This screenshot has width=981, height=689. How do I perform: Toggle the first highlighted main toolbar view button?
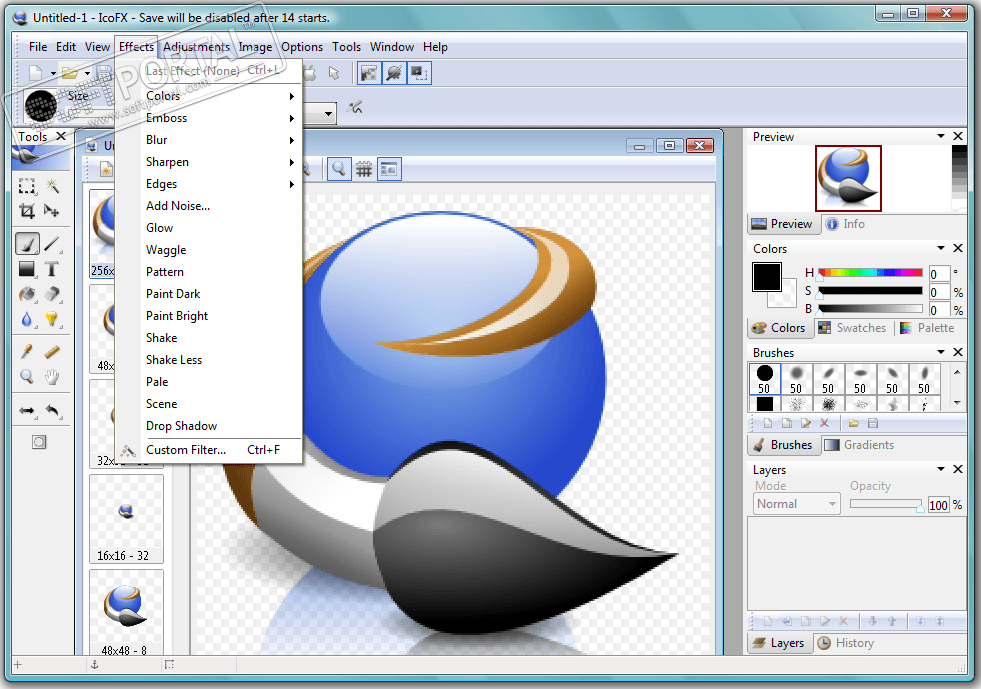coord(369,73)
